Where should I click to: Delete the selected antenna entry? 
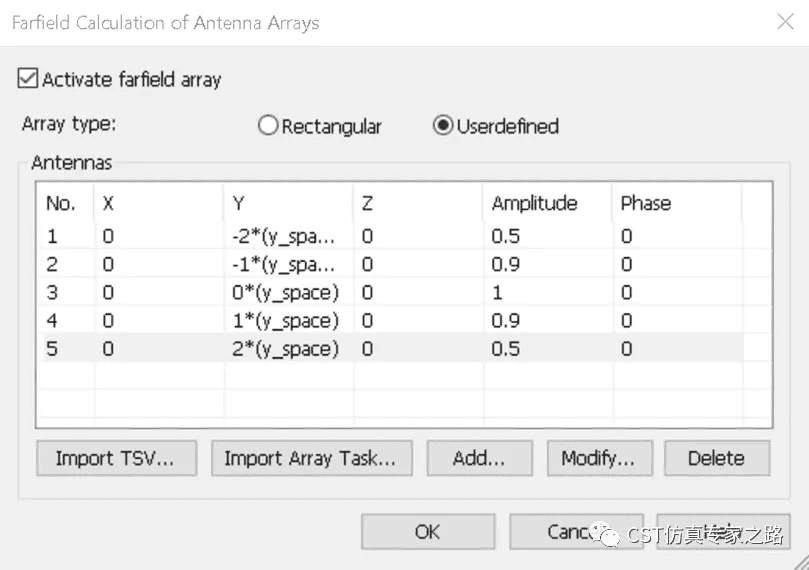(x=716, y=458)
